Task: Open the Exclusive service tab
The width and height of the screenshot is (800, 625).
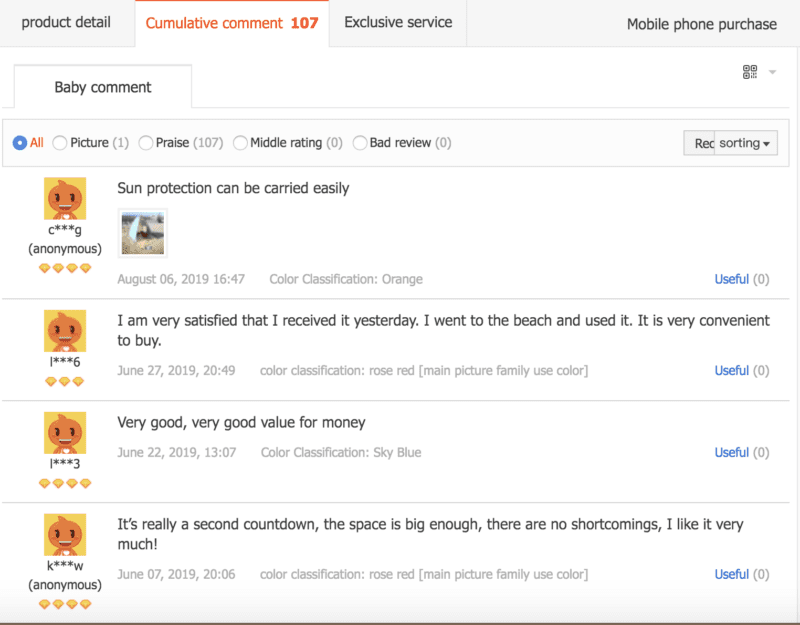Action: 398,22
